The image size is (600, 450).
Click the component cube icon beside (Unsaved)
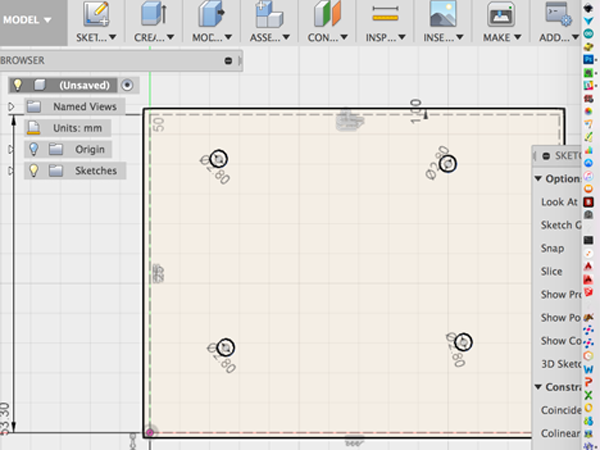pos(39,85)
